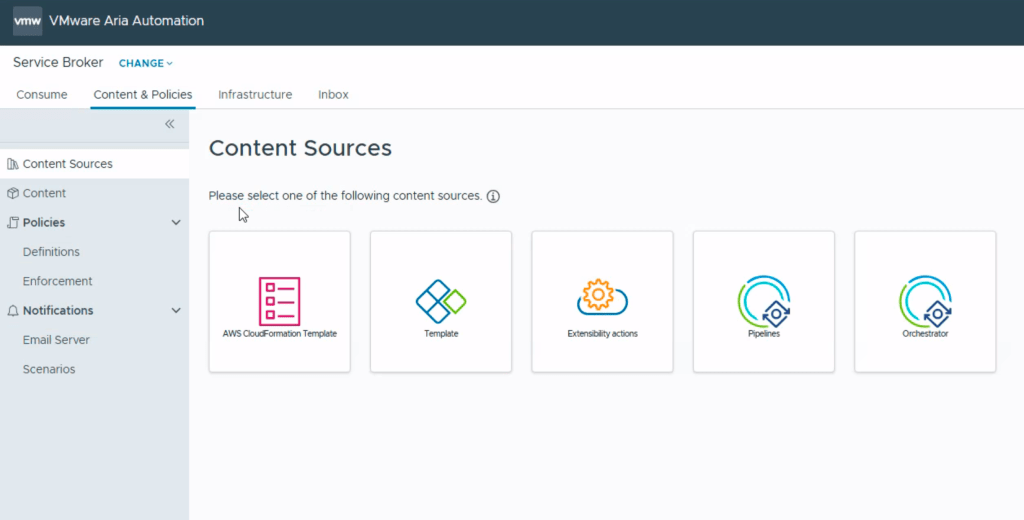Screen dimensions: 1024x520
Task: Open notification Scenarios page
Action: point(49,369)
